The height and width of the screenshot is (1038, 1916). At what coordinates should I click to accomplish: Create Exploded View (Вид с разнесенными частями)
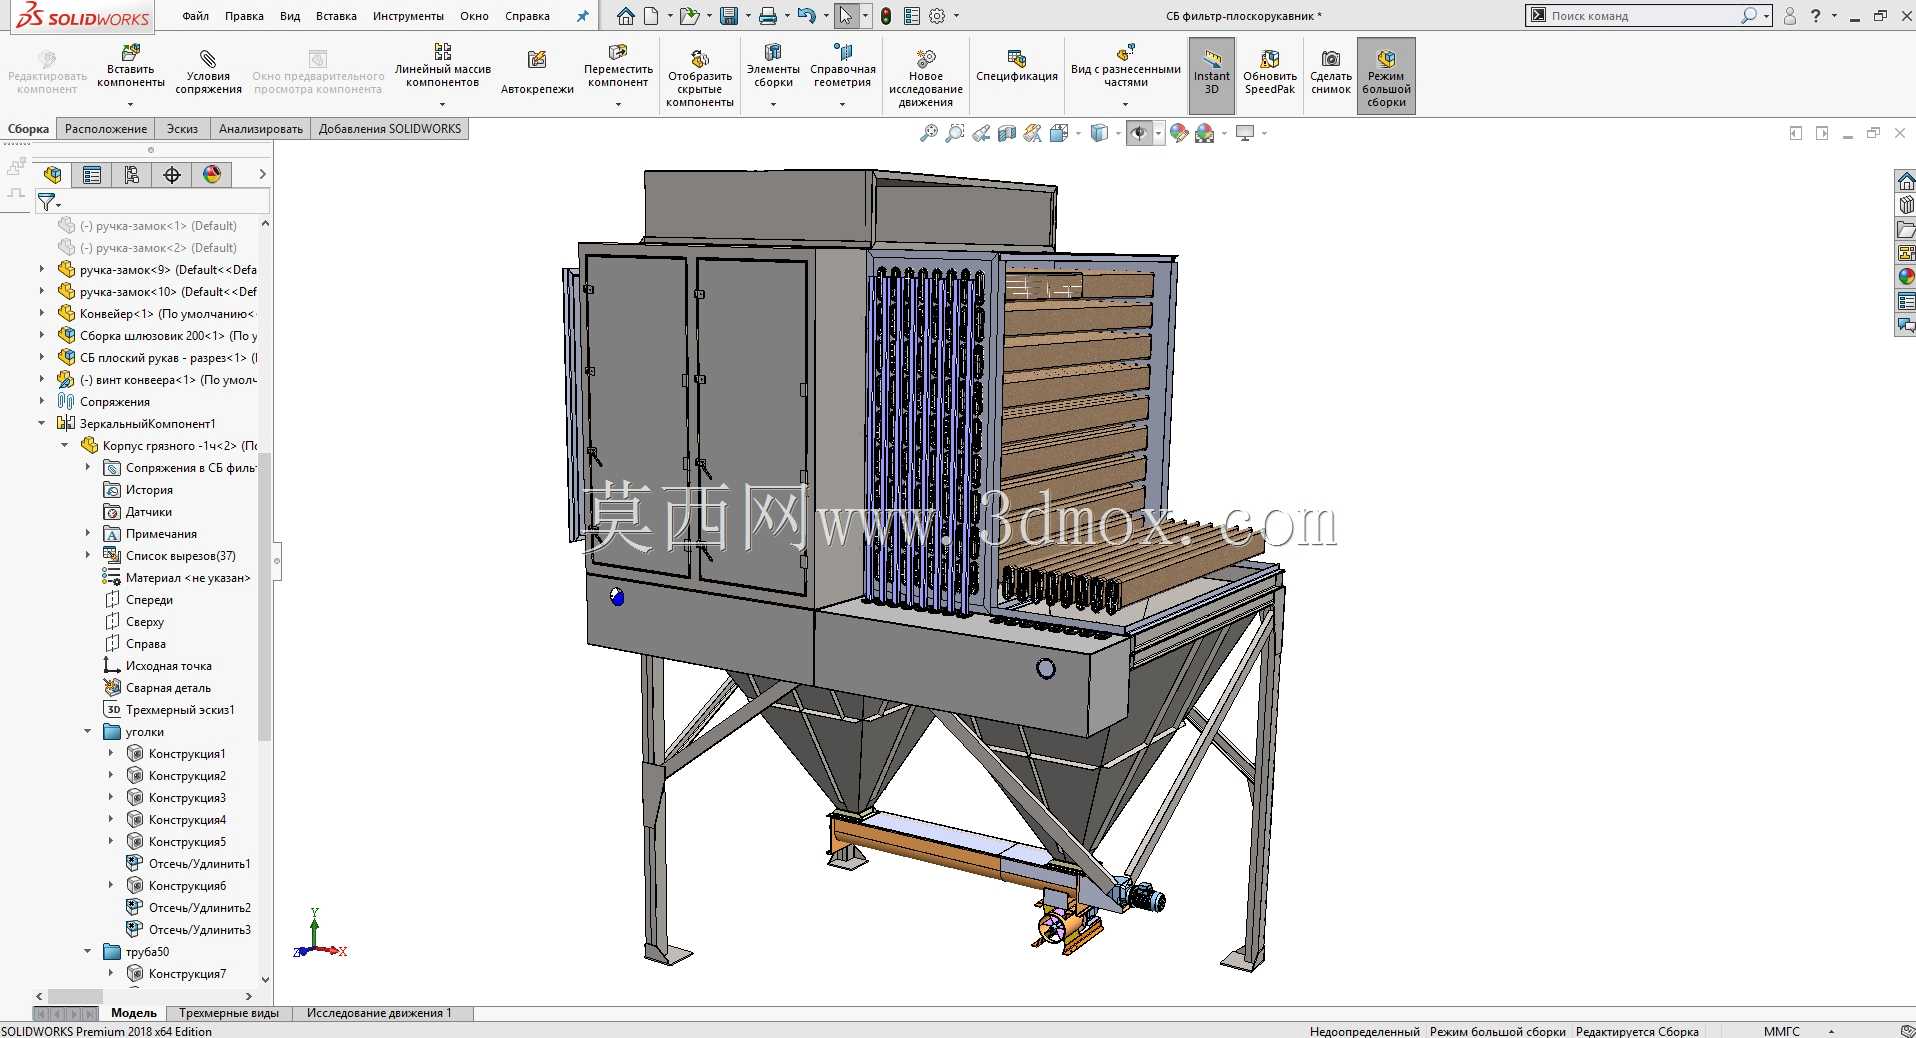pos(1126,67)
